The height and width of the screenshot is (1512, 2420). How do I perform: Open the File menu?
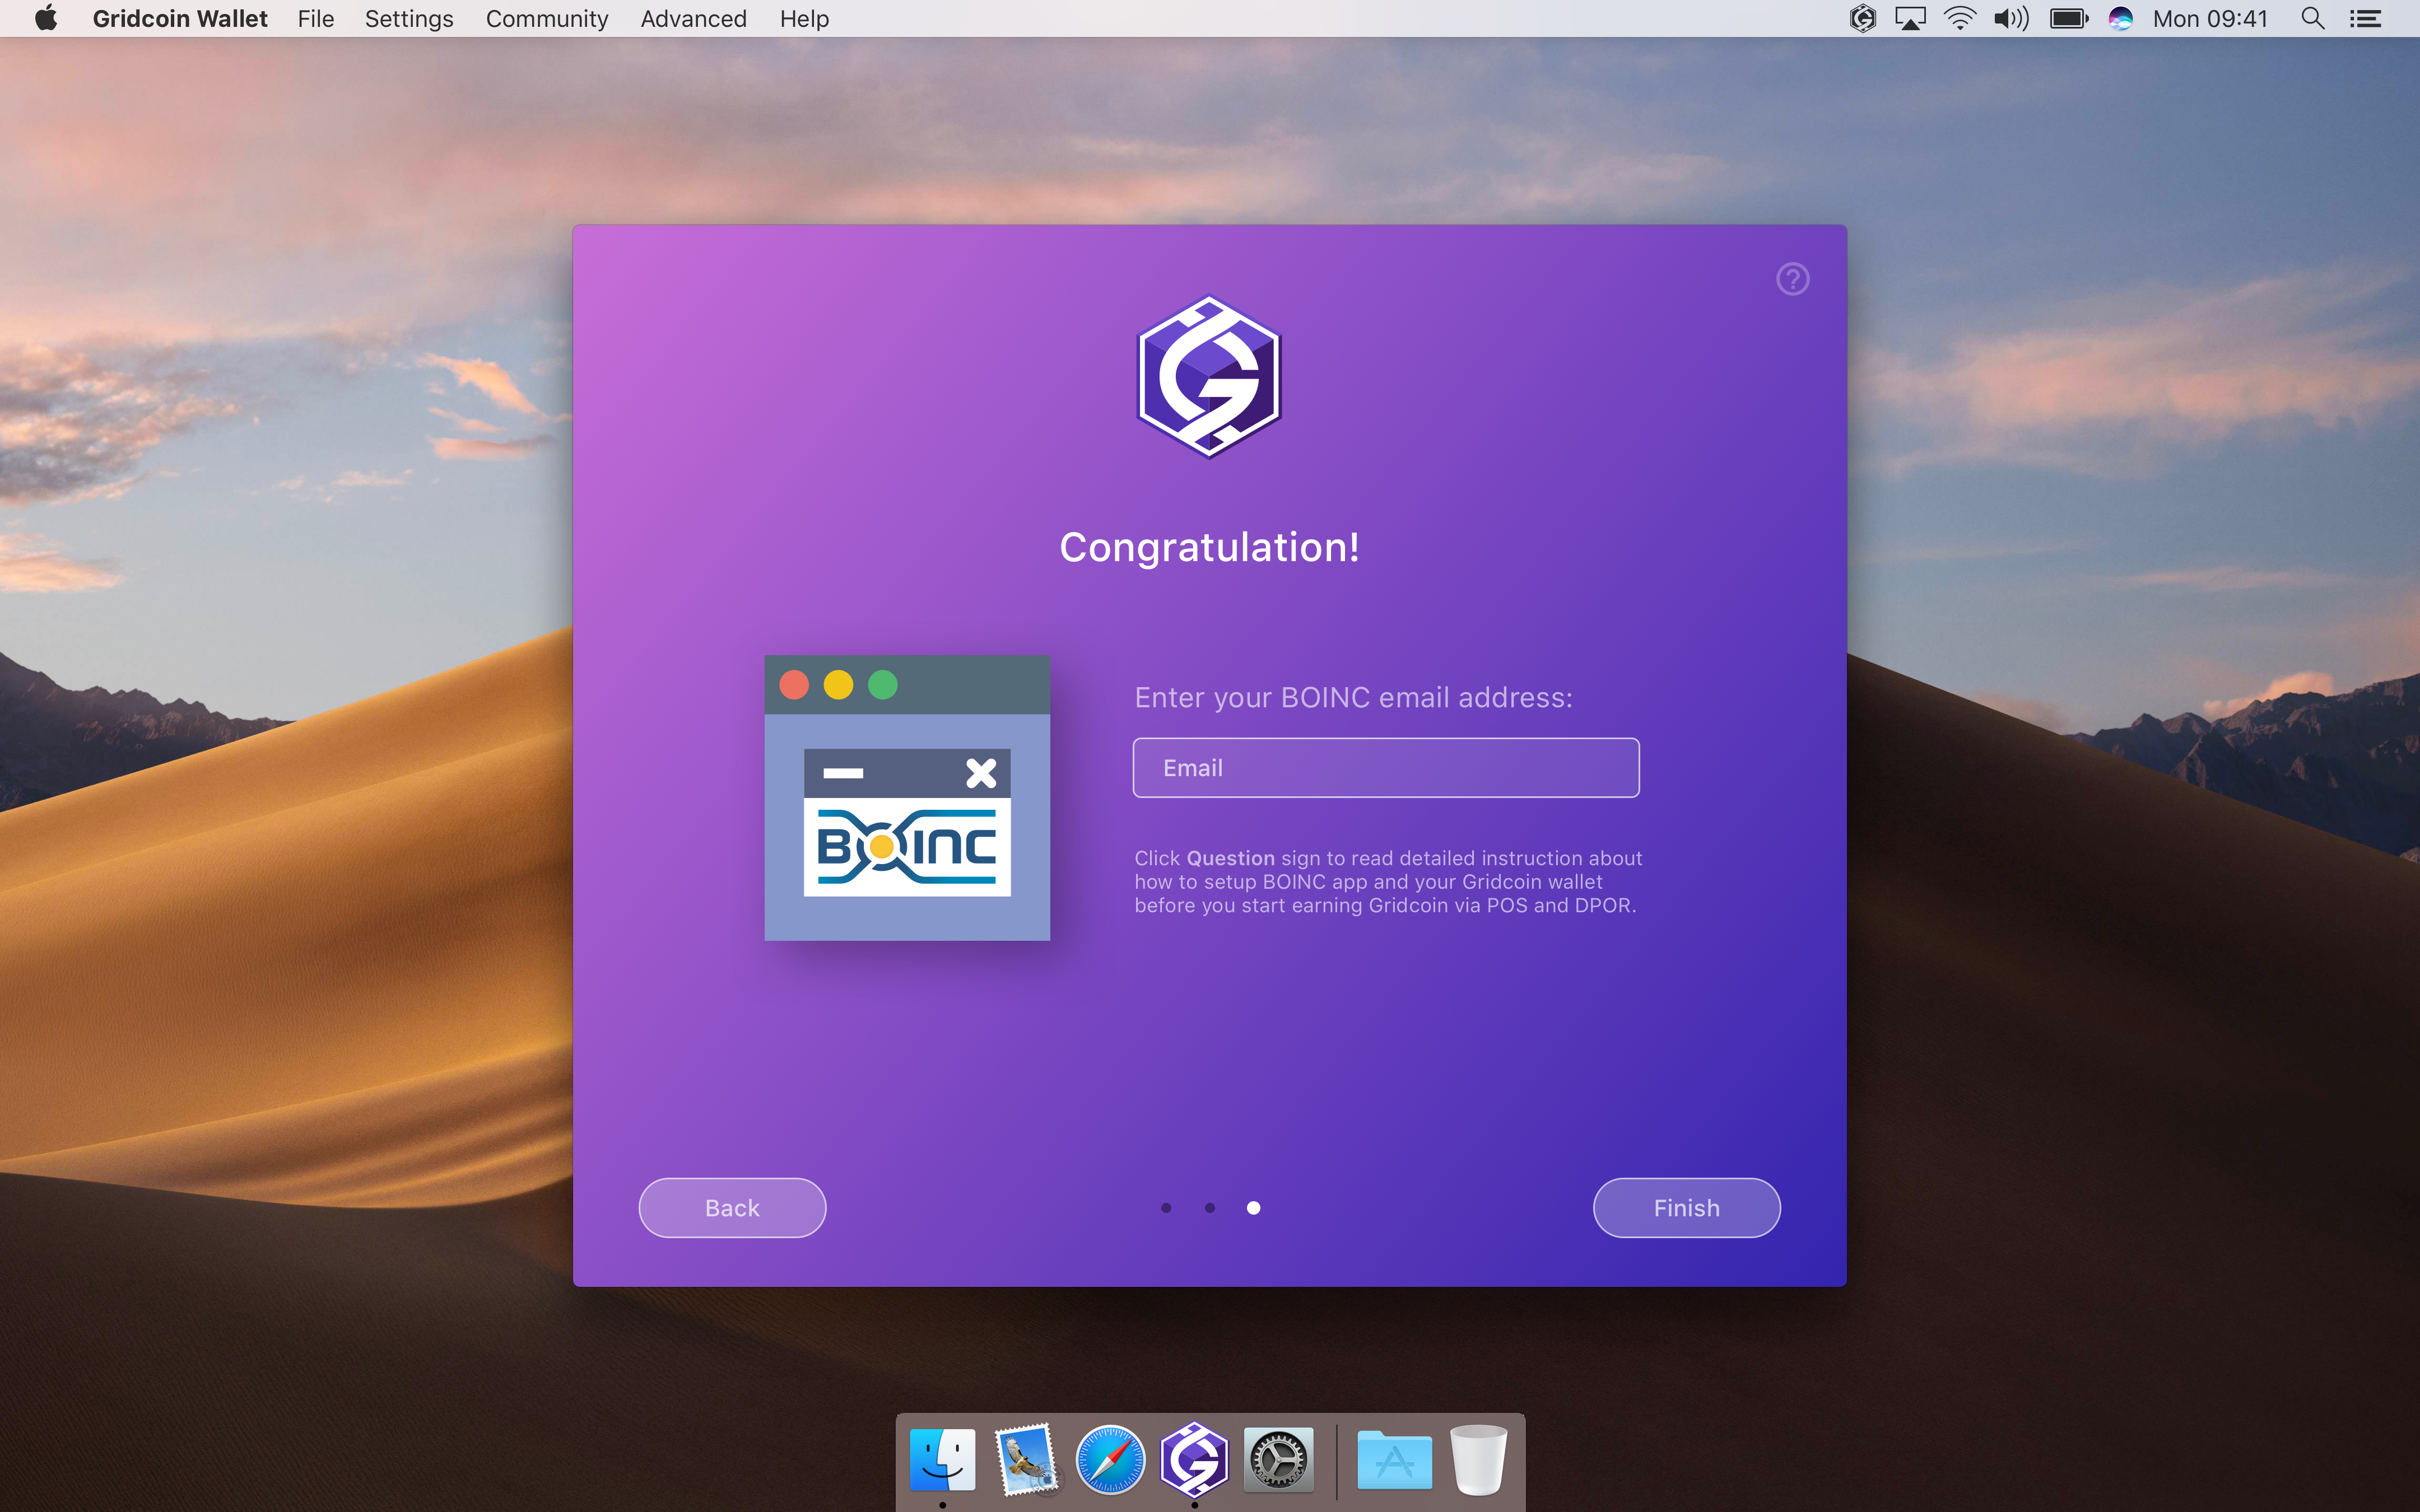coord(316,18)
